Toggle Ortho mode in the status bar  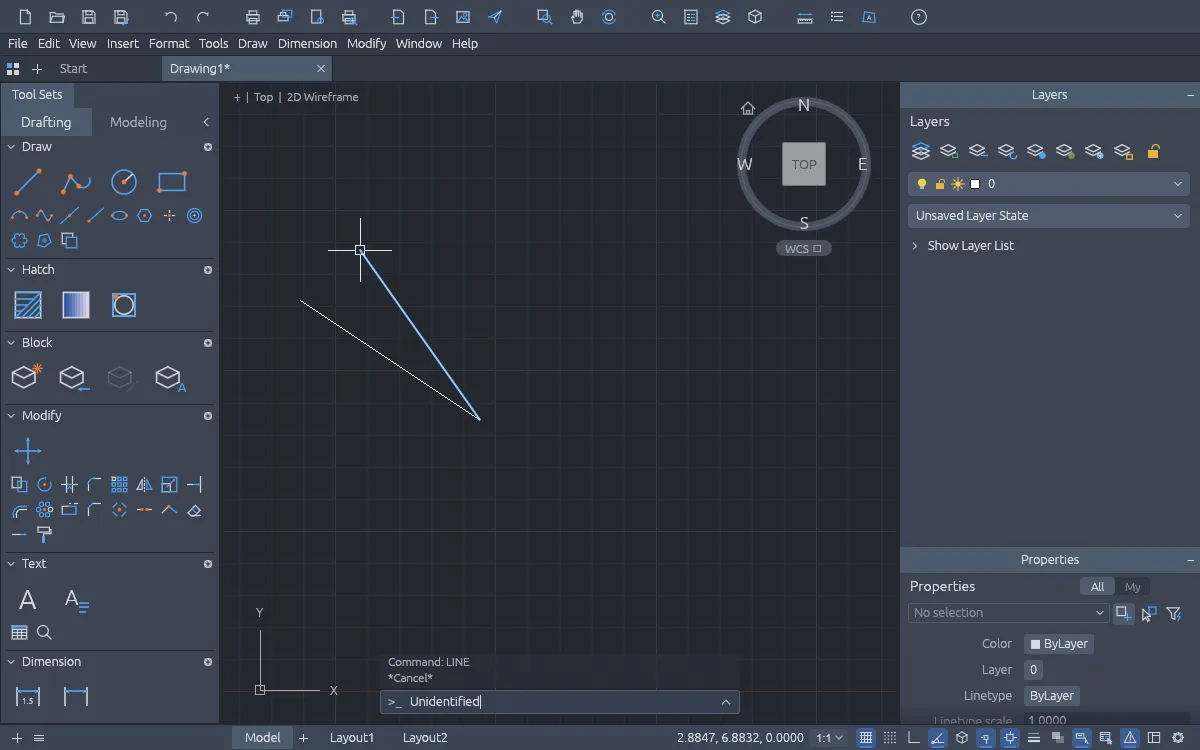[914, 738]
